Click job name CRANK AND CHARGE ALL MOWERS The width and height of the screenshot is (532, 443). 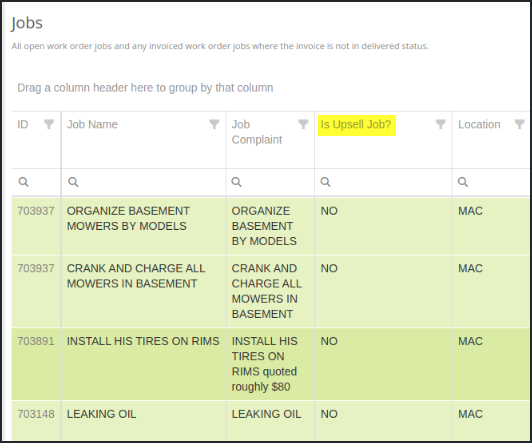(136, 276)
